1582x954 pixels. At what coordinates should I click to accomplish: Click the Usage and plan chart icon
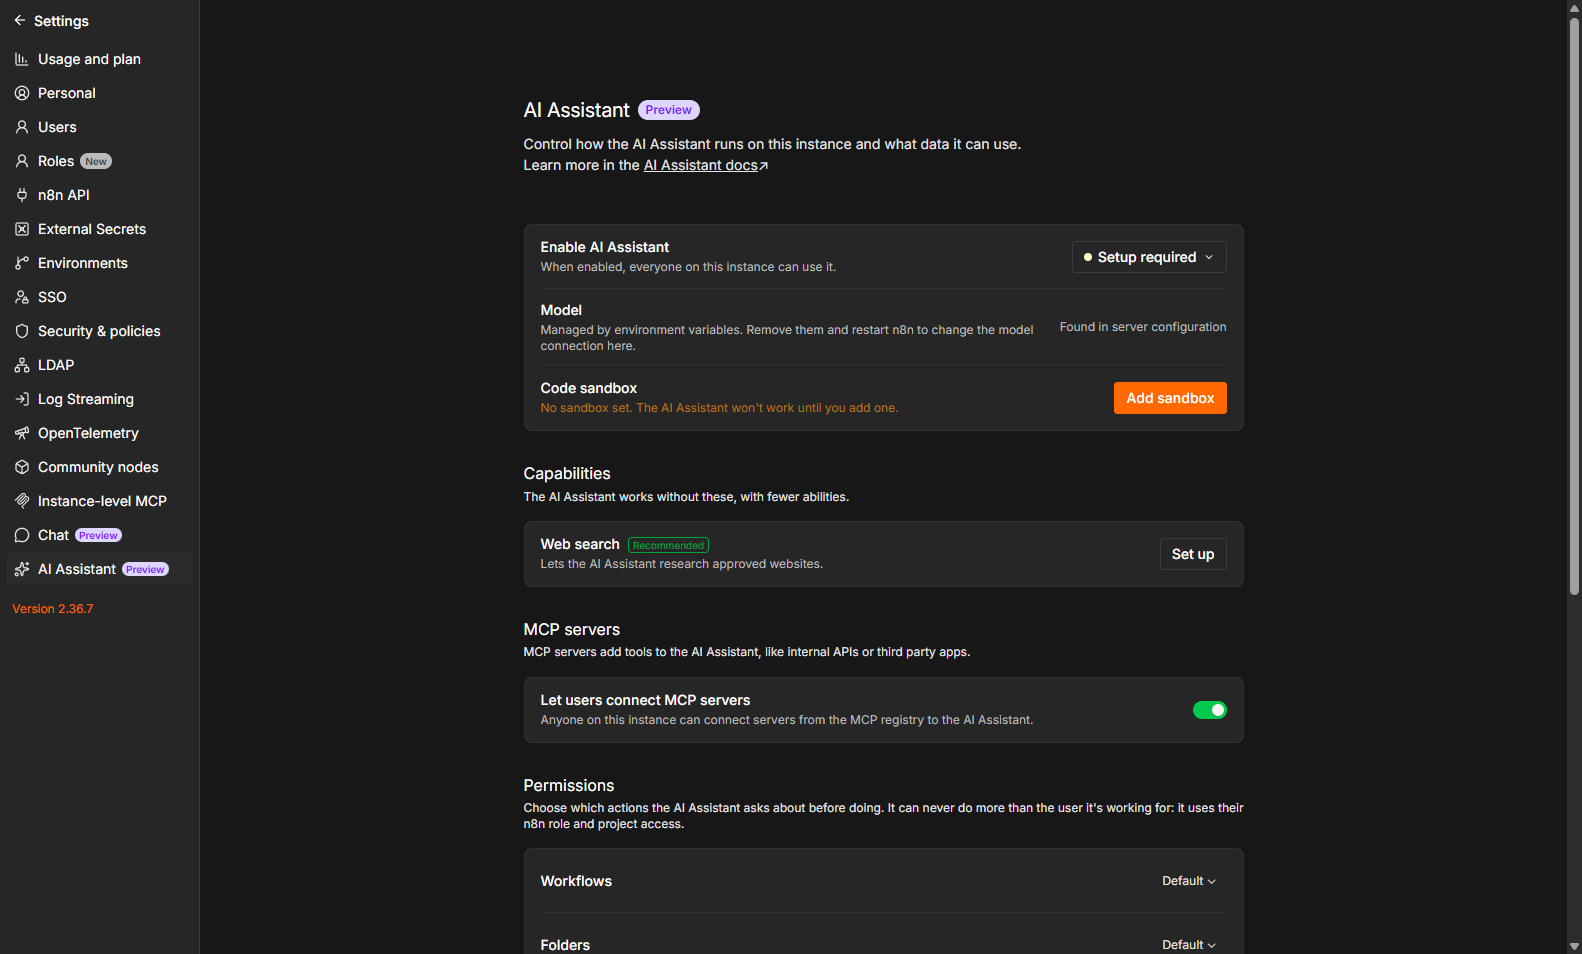click(x=22, y=59)
